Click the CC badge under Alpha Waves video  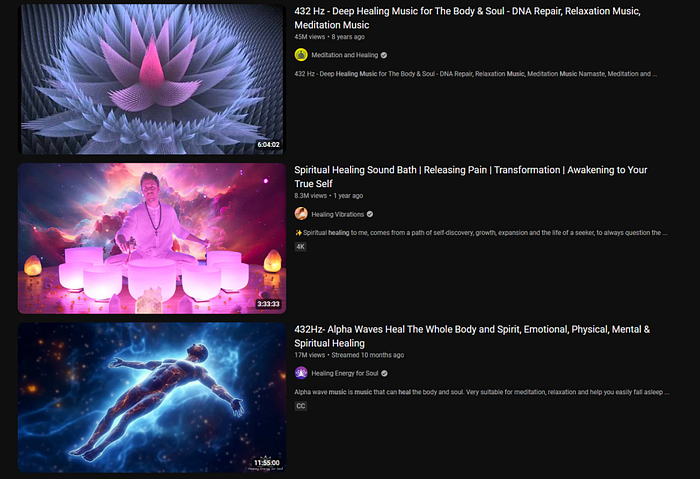coord(300,406)
